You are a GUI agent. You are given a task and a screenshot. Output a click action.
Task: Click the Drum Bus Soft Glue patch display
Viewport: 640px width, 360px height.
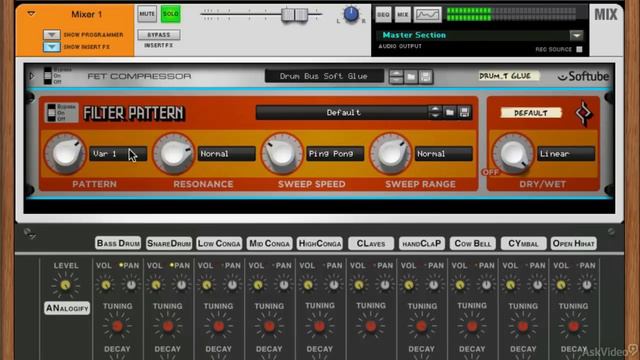tap(324, 76)
